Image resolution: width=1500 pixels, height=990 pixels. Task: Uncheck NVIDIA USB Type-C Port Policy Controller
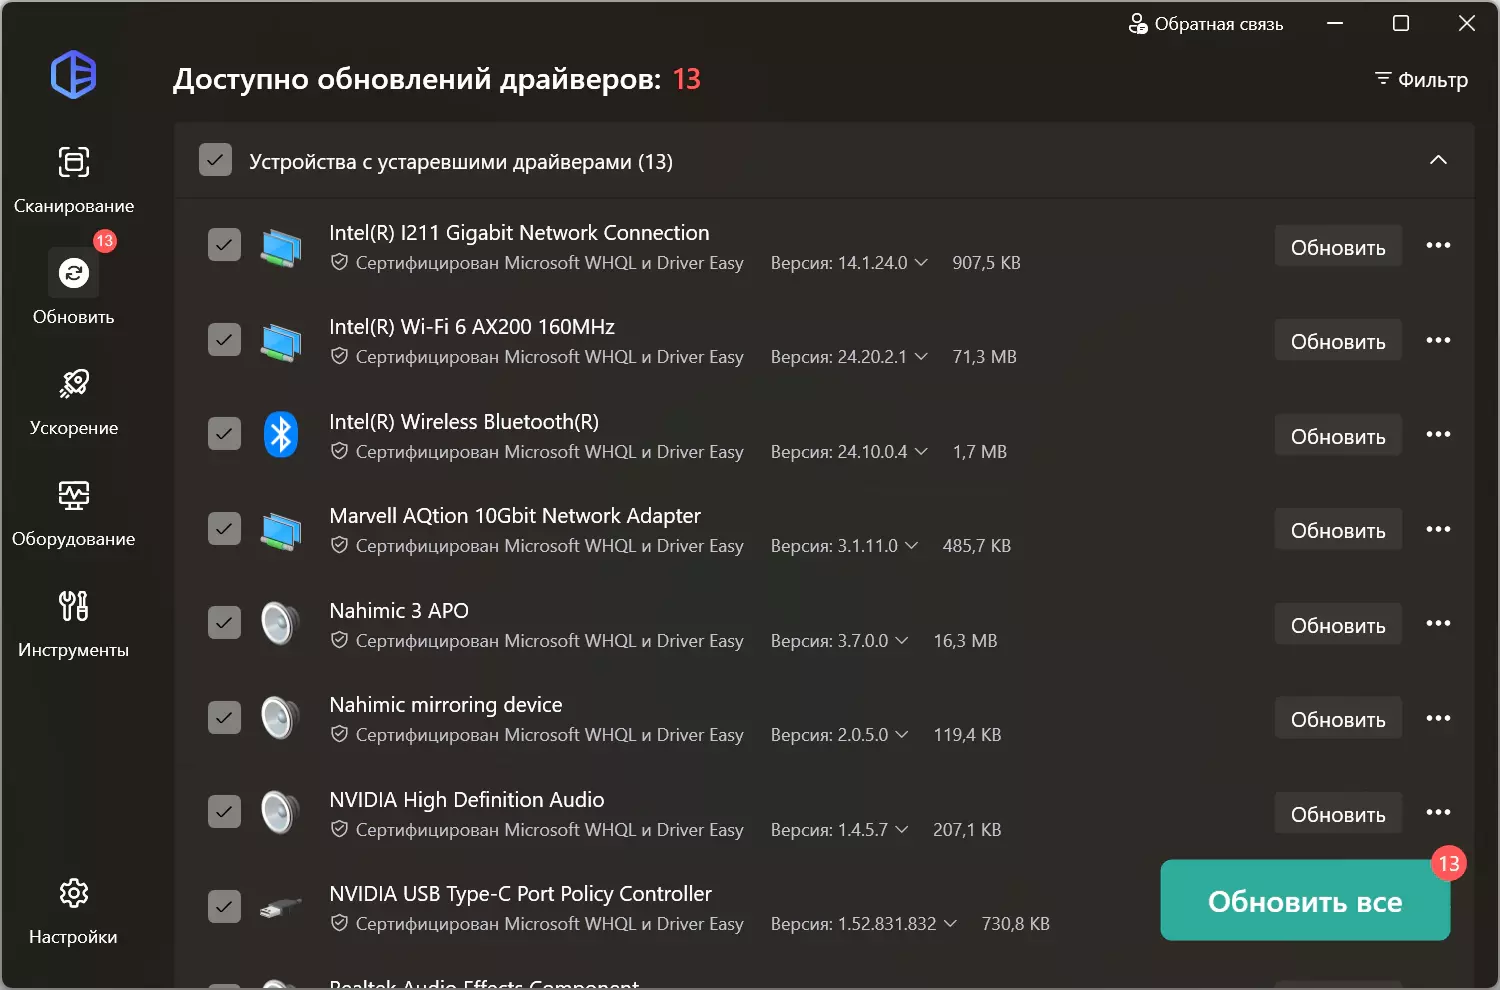[x=224, y=907]
